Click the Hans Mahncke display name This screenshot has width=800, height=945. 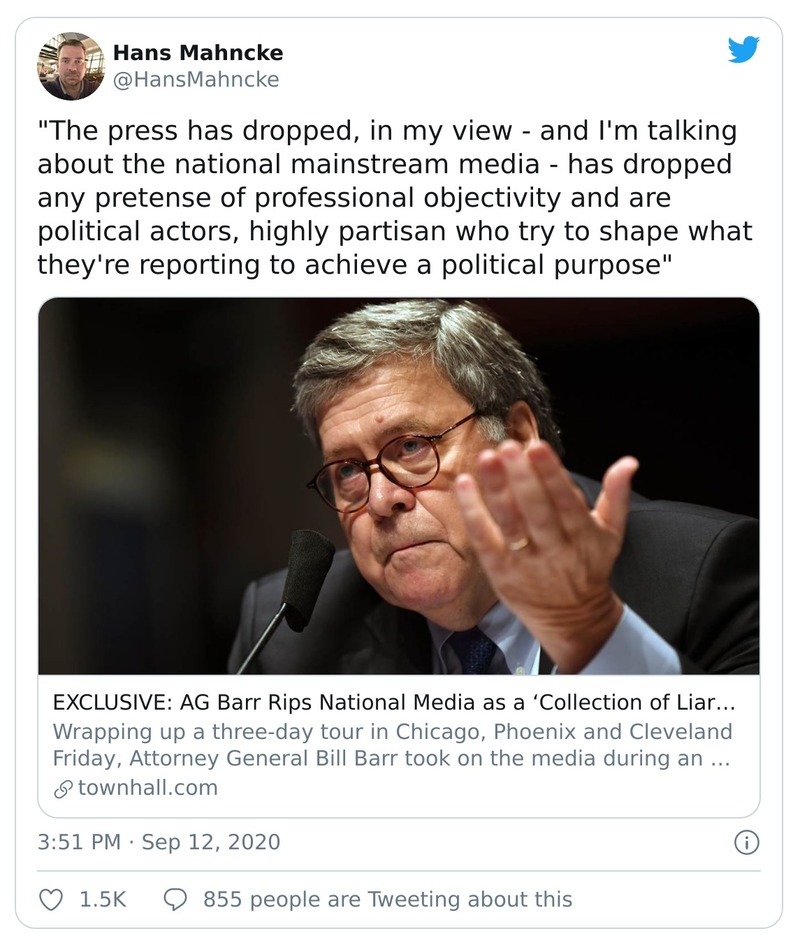[x=196, y=51]
